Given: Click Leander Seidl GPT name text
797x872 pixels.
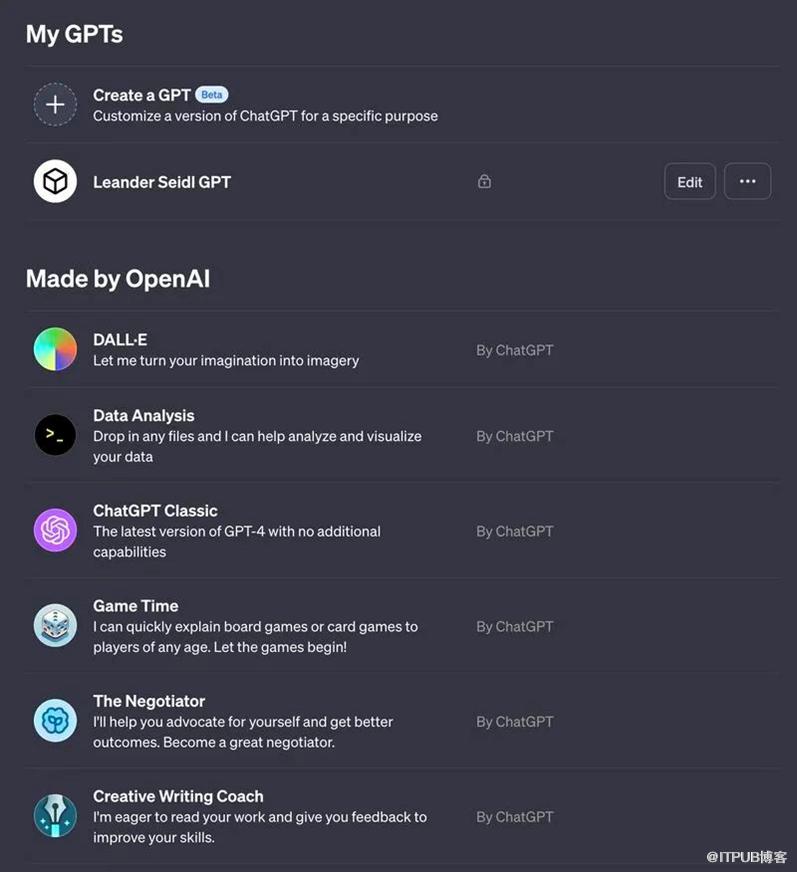Looking at the screenshot, I should point(162,182).
